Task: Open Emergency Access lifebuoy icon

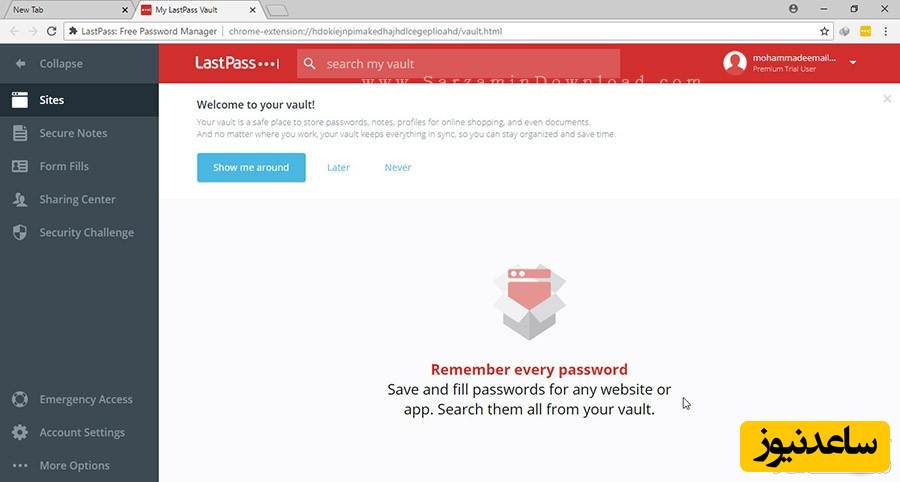Action: click(x=20, y=399)
